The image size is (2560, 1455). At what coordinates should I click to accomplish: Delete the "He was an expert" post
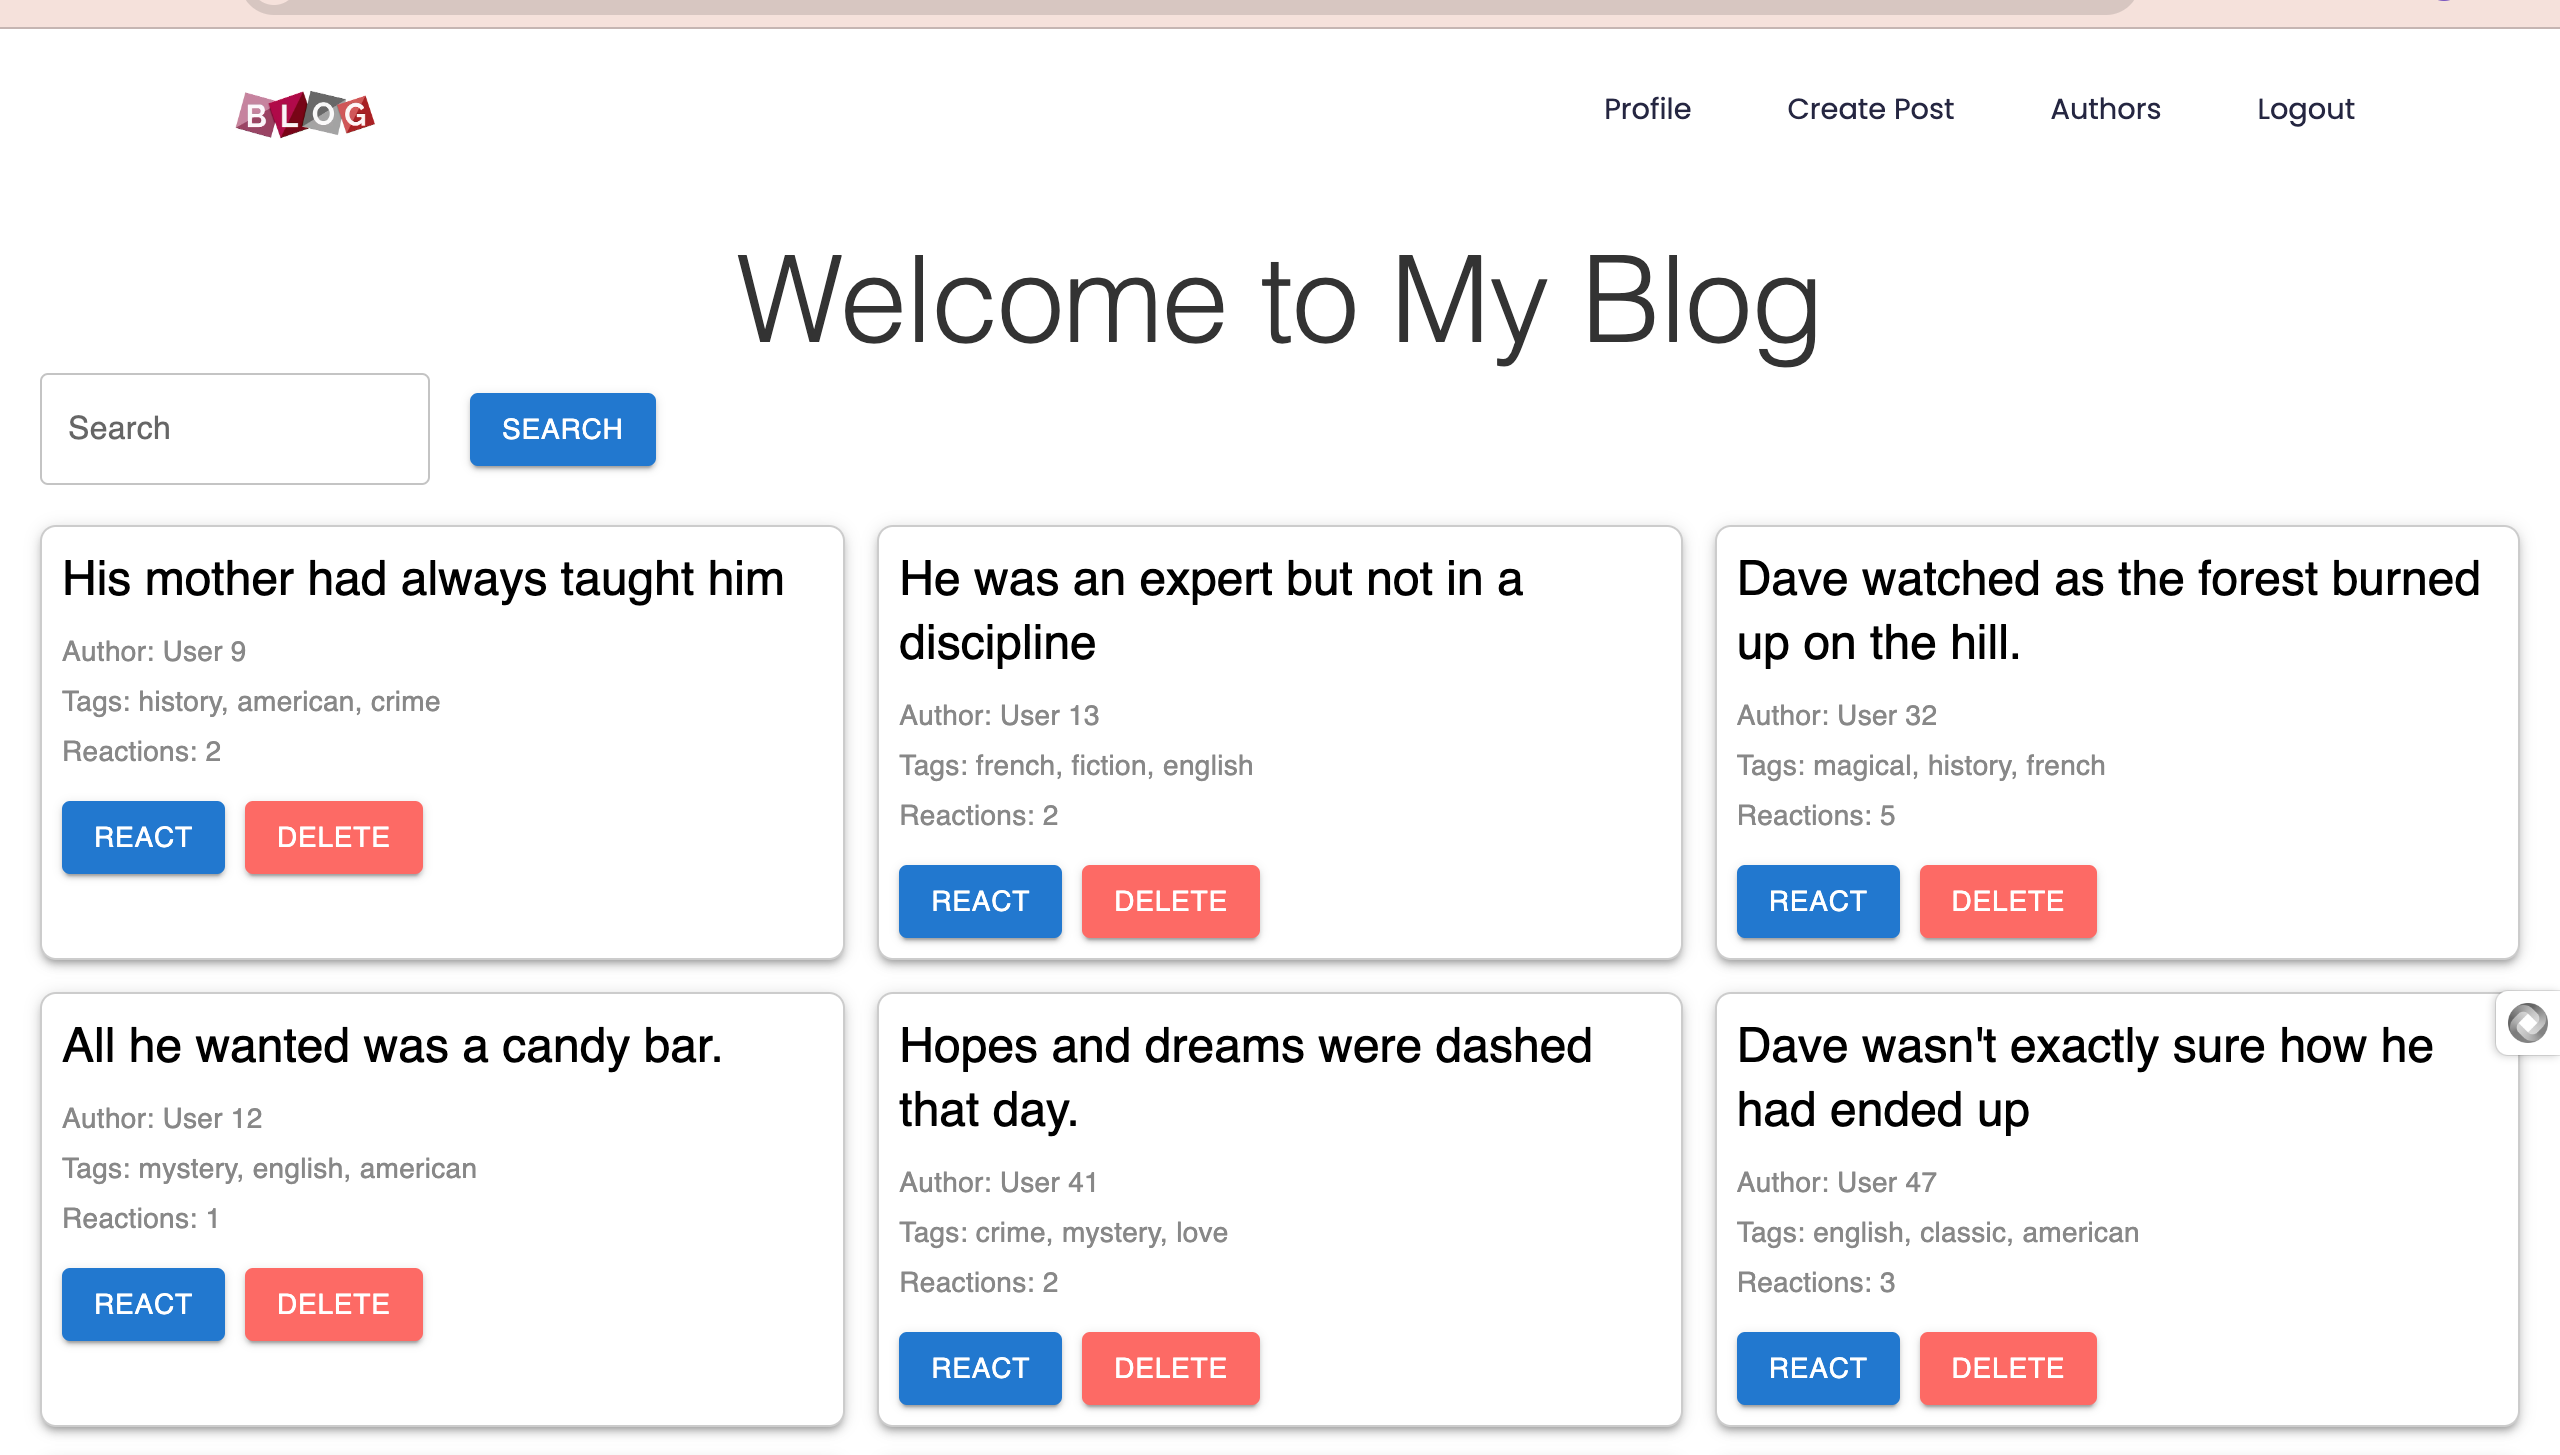coord(1170,901)
